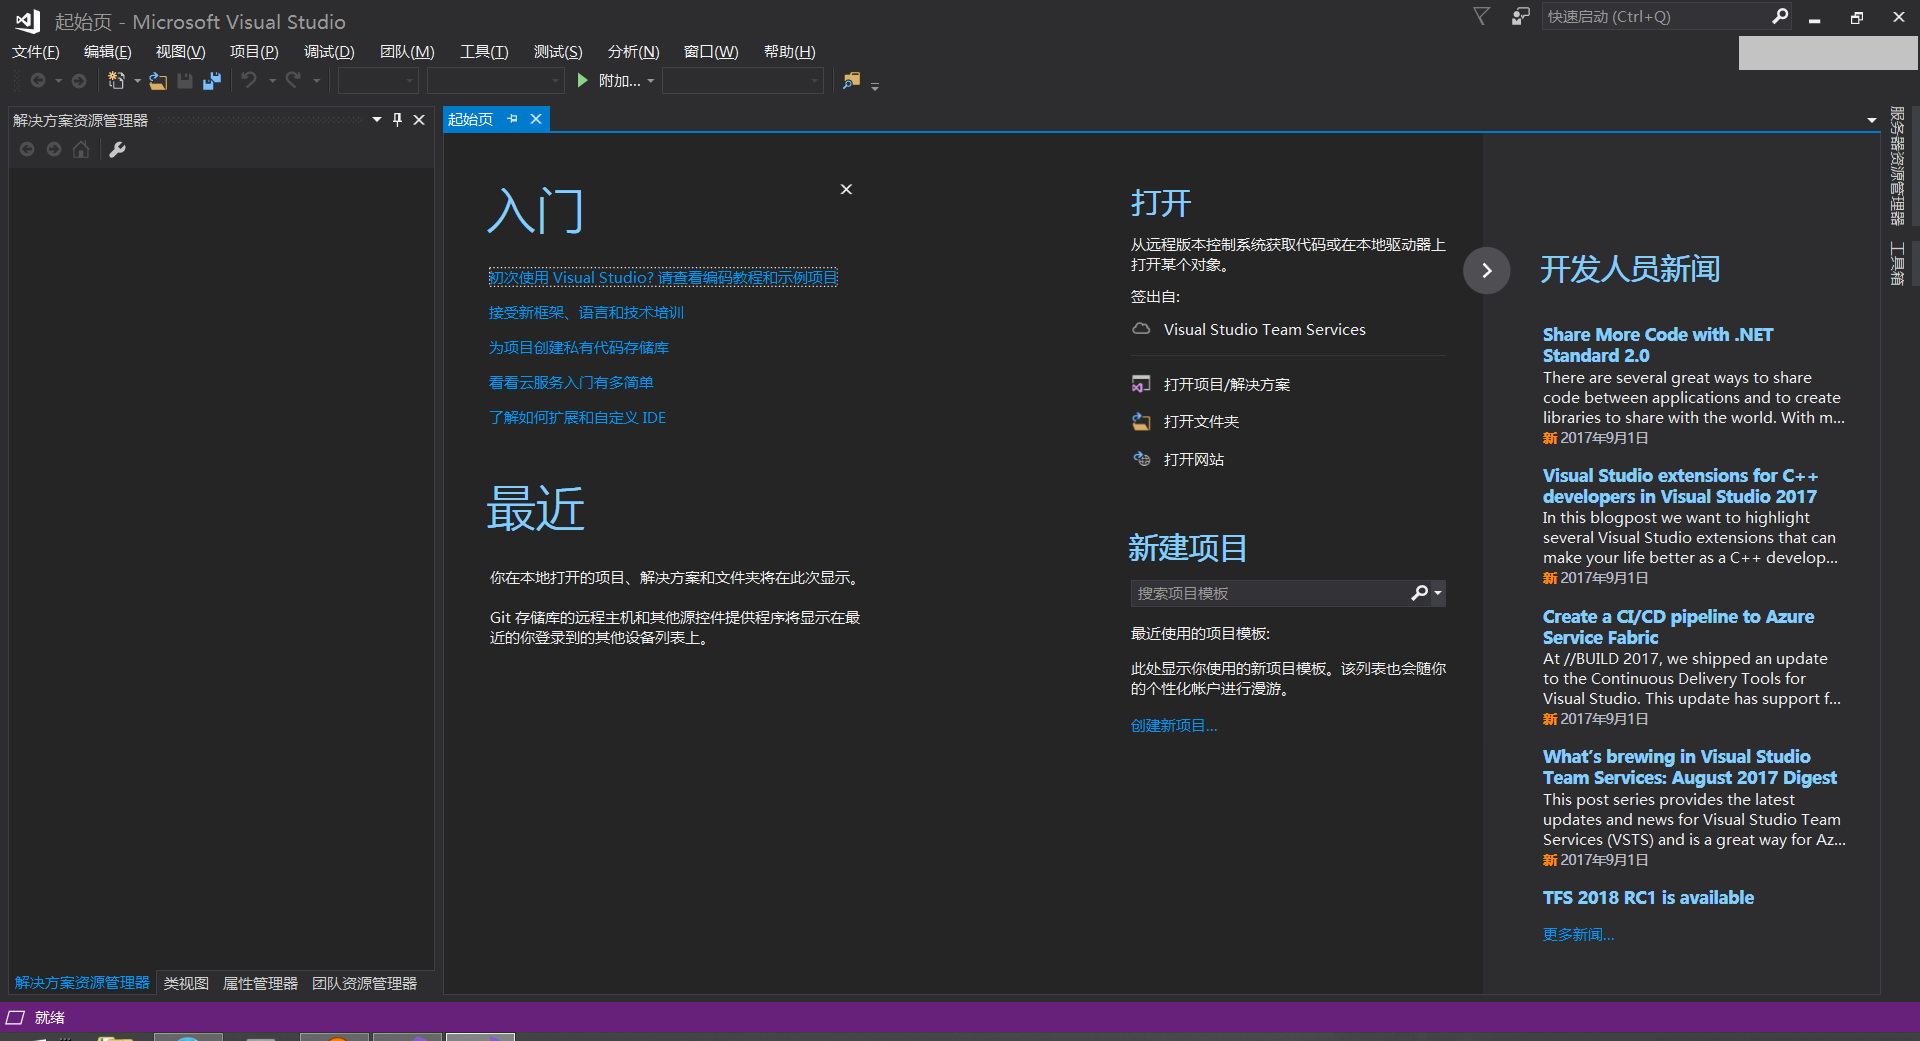Click the Forward icon in Solution Explorer
The image size is (1920, 1041).
click(x=54, y=149)
